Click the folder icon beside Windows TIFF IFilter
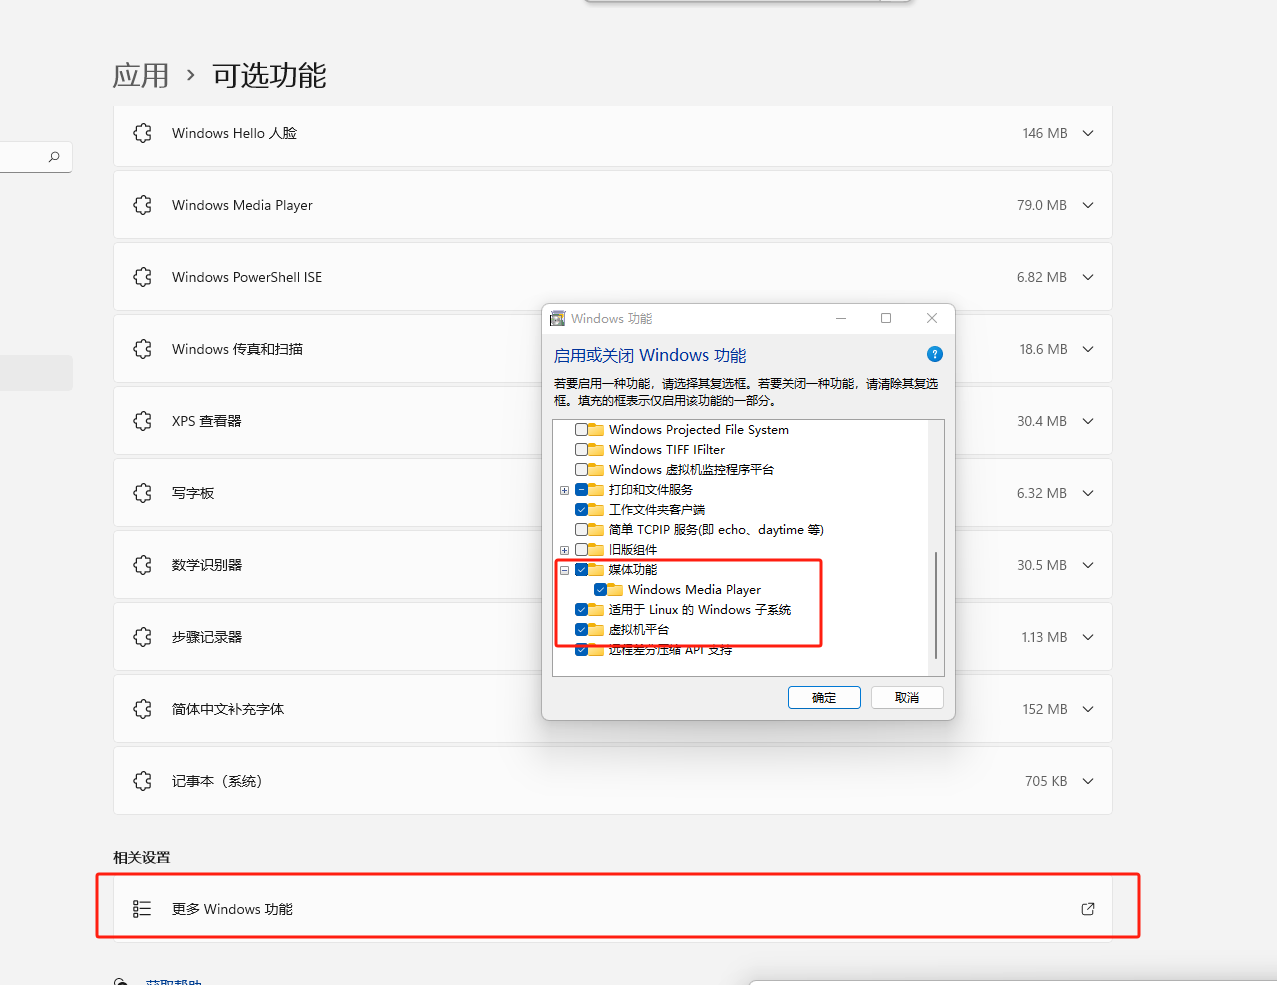1277x985 pixels. [596, 449]
